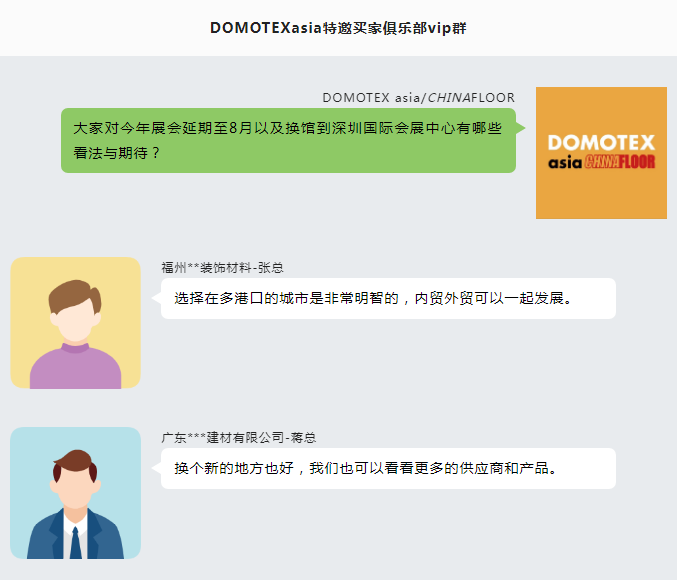
Task: Click the purple sweater on first avatar
Action: 76,366
